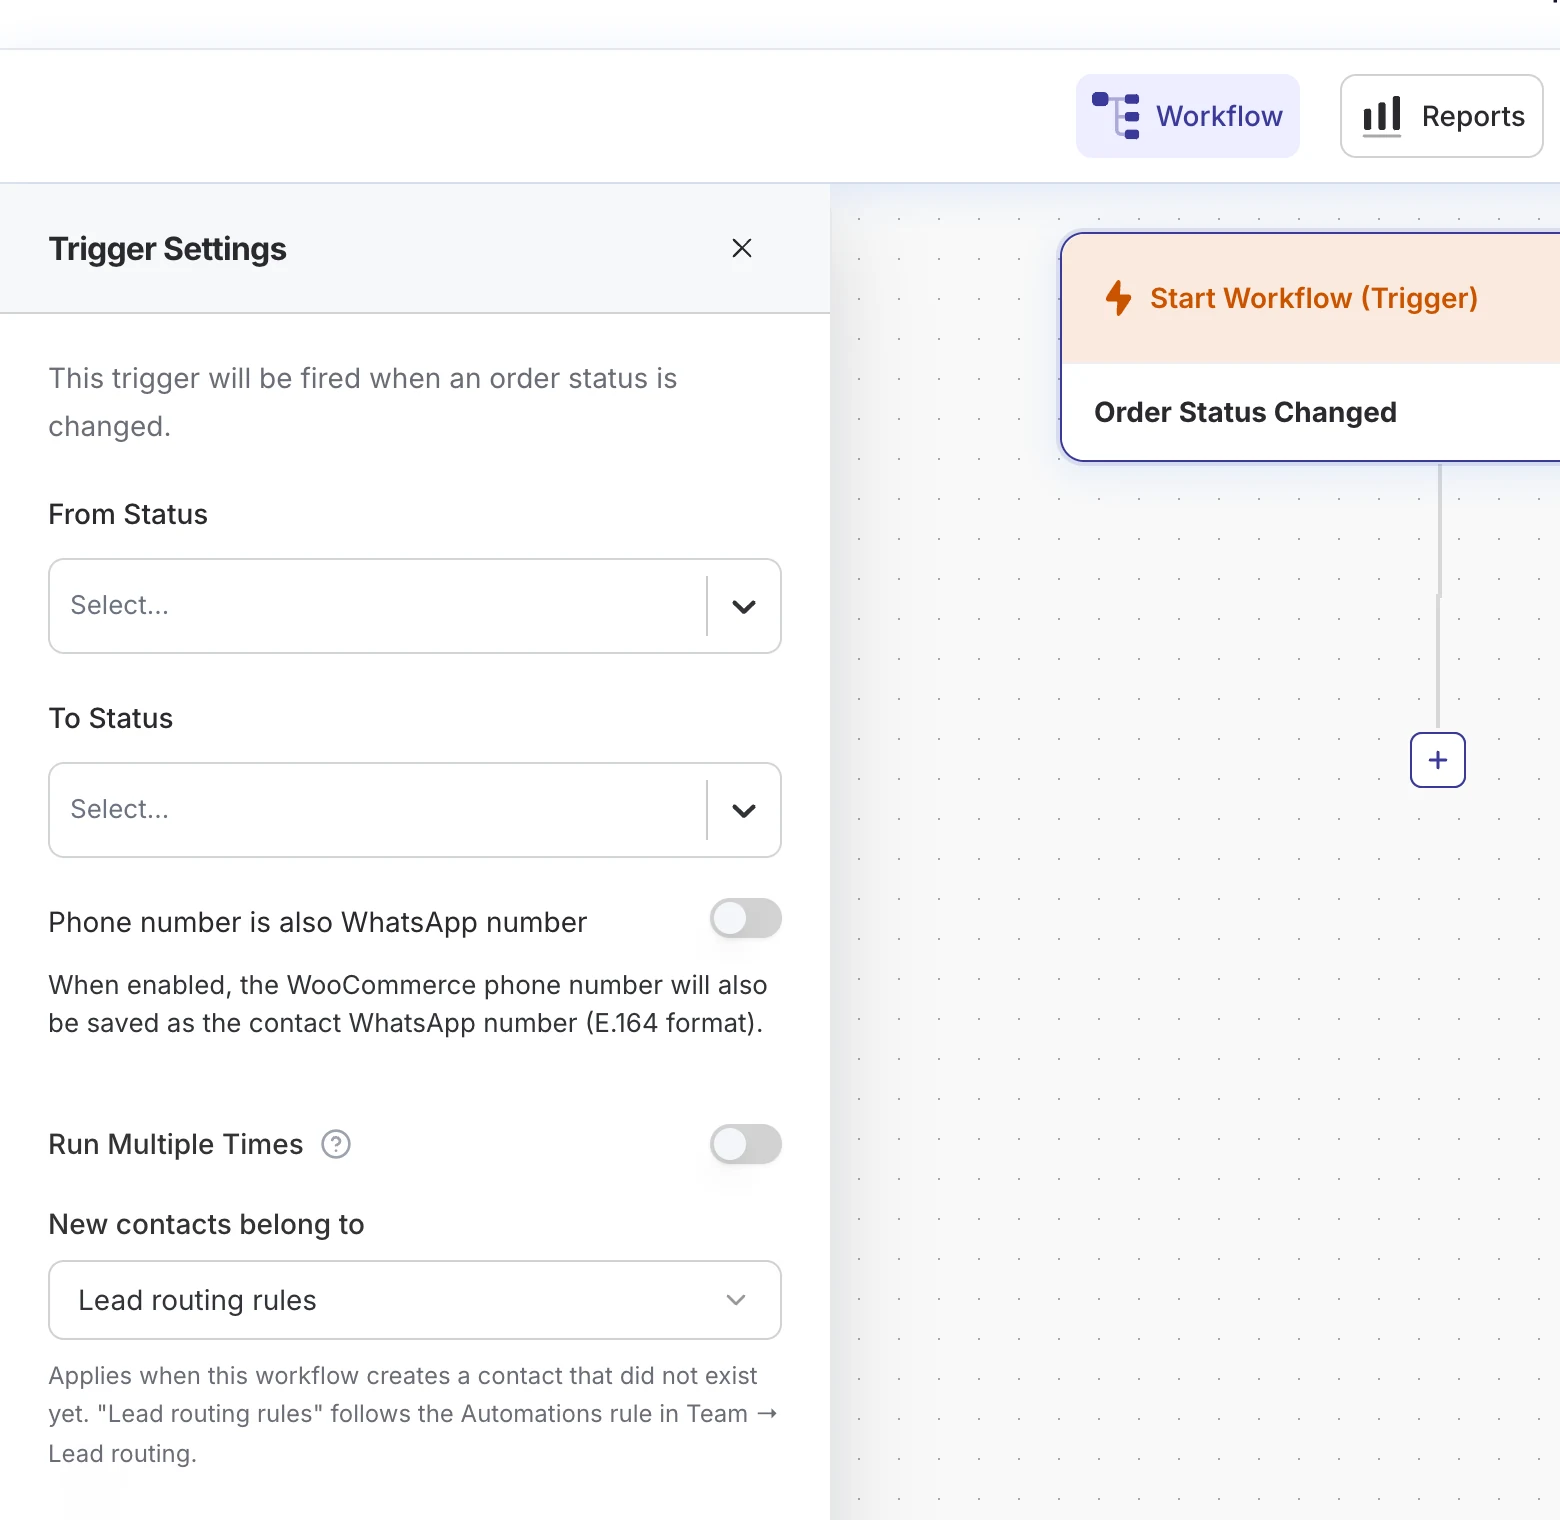The width and height of the screenshot is (1560, 1520).
Task: Switch to the Workflow tab
Action: (1188, 116)
